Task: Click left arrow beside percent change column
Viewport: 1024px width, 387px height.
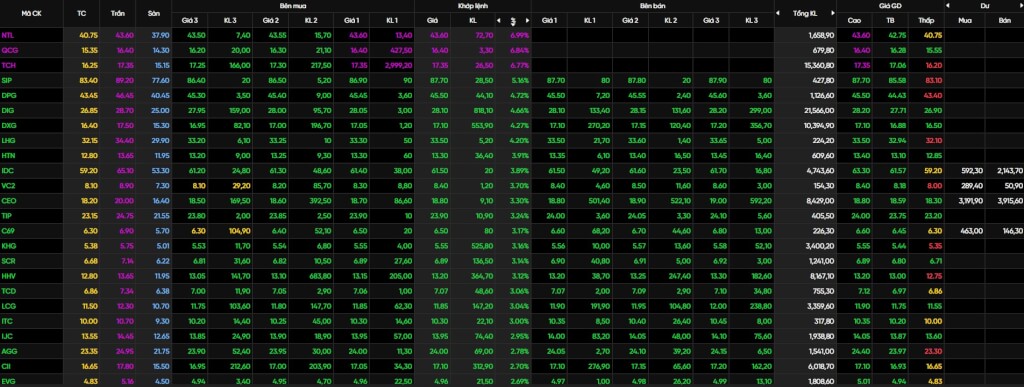Action: click(499, 21)
